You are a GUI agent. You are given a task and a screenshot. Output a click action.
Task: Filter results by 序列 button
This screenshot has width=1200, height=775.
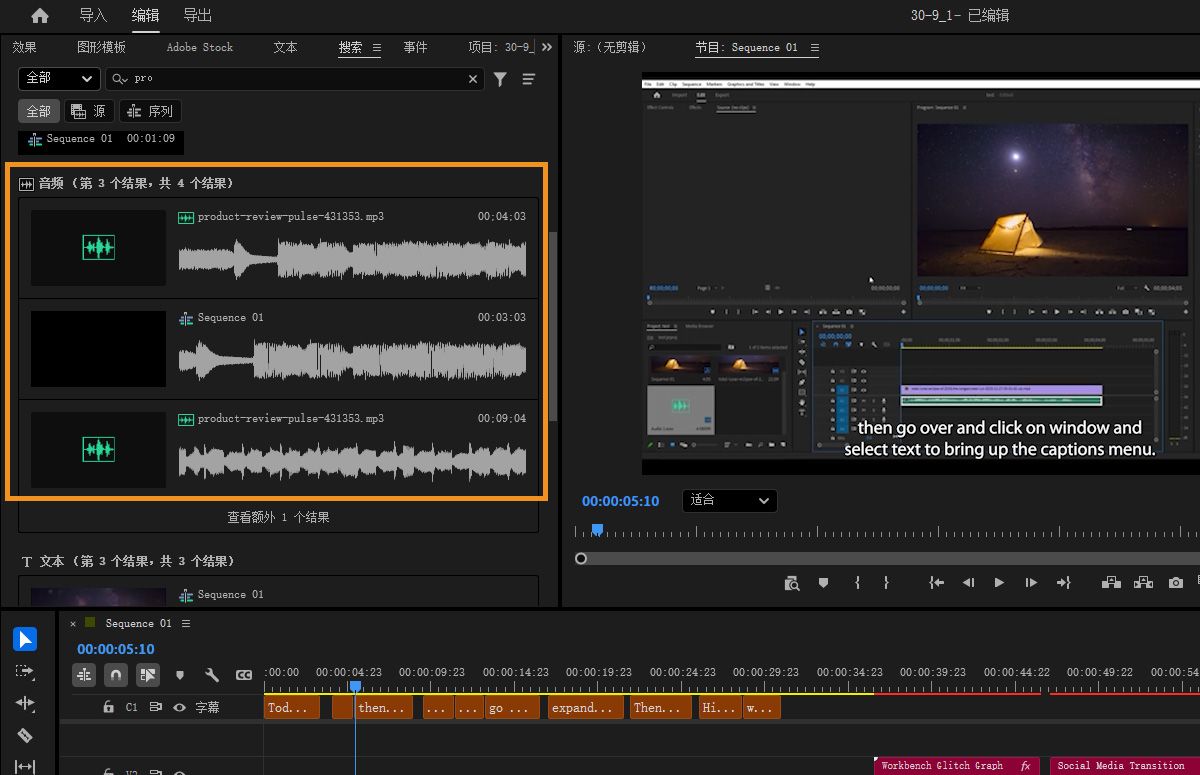pyautogui.click(x=150, y=111)
